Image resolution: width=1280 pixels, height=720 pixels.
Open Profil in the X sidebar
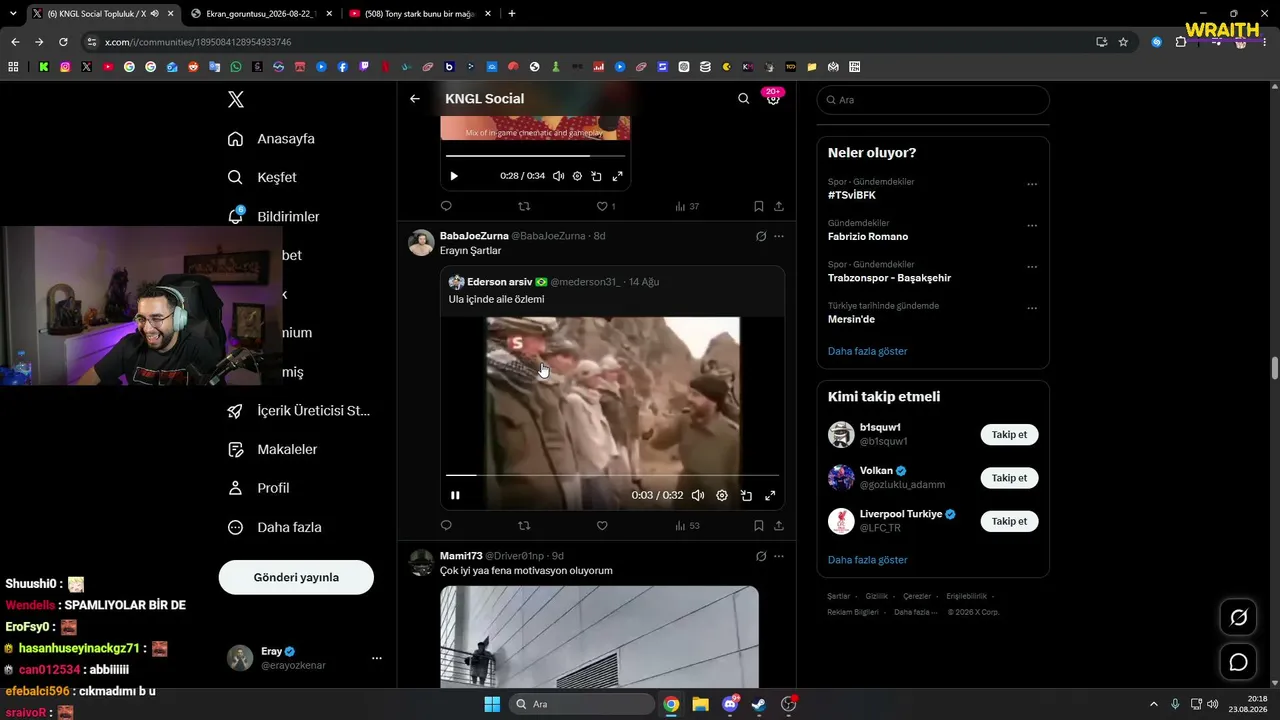258,488
